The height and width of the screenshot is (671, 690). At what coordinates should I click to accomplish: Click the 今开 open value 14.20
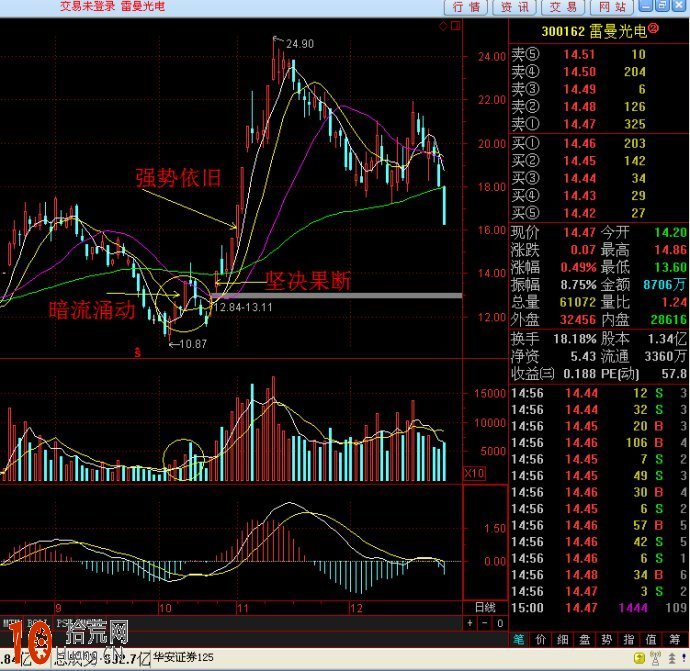pos(670,232)
